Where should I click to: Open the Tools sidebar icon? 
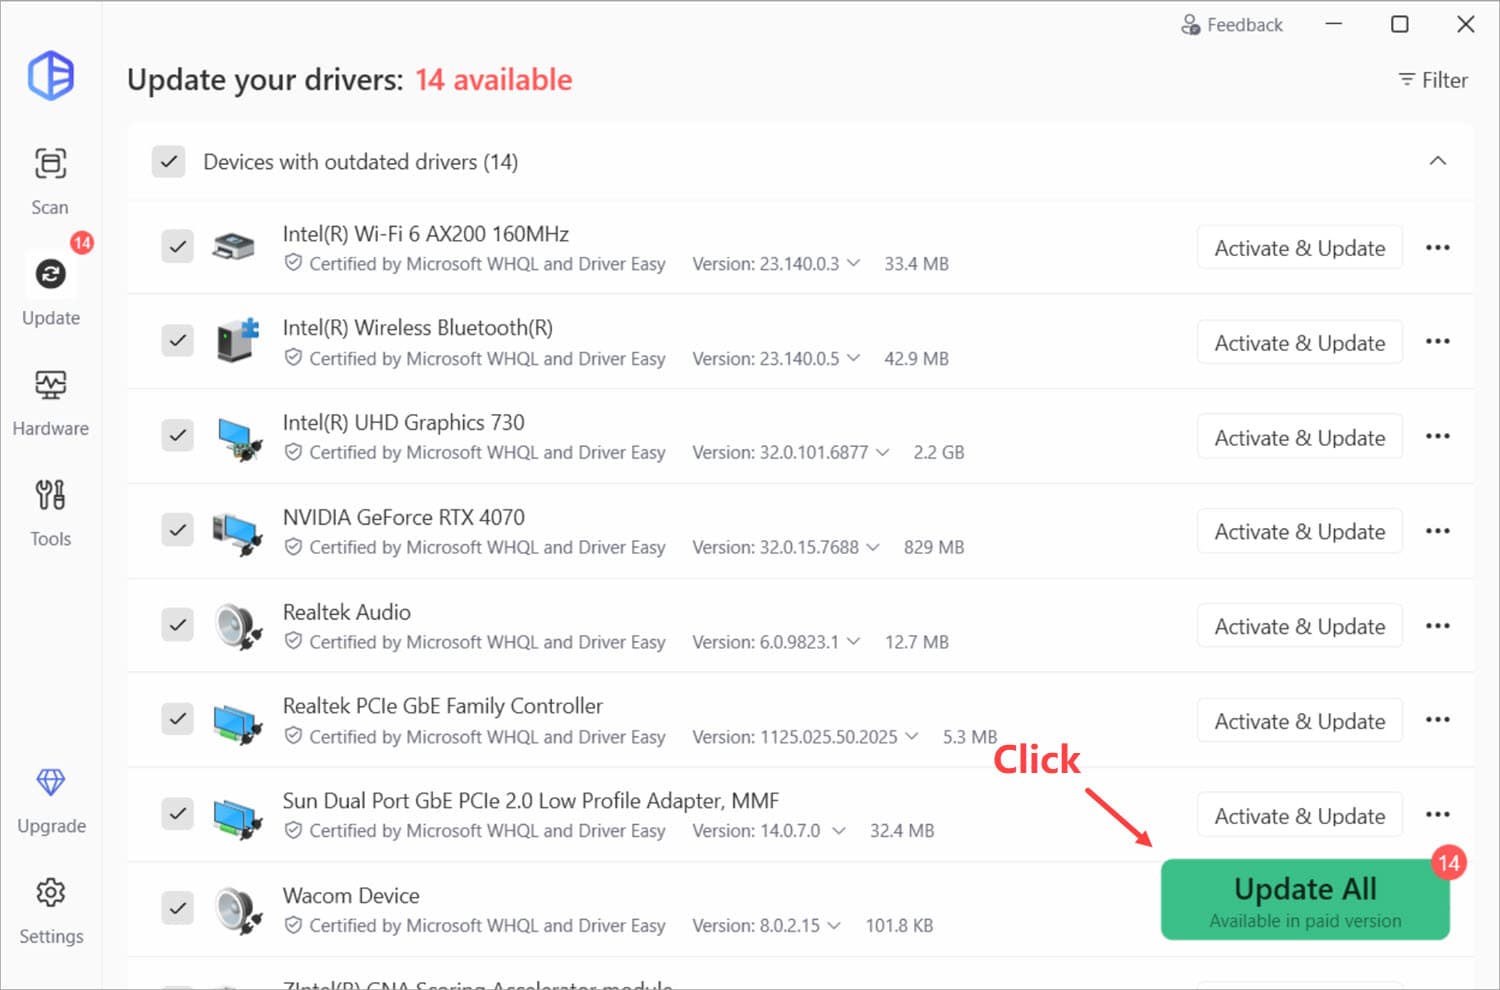[50, 496]
